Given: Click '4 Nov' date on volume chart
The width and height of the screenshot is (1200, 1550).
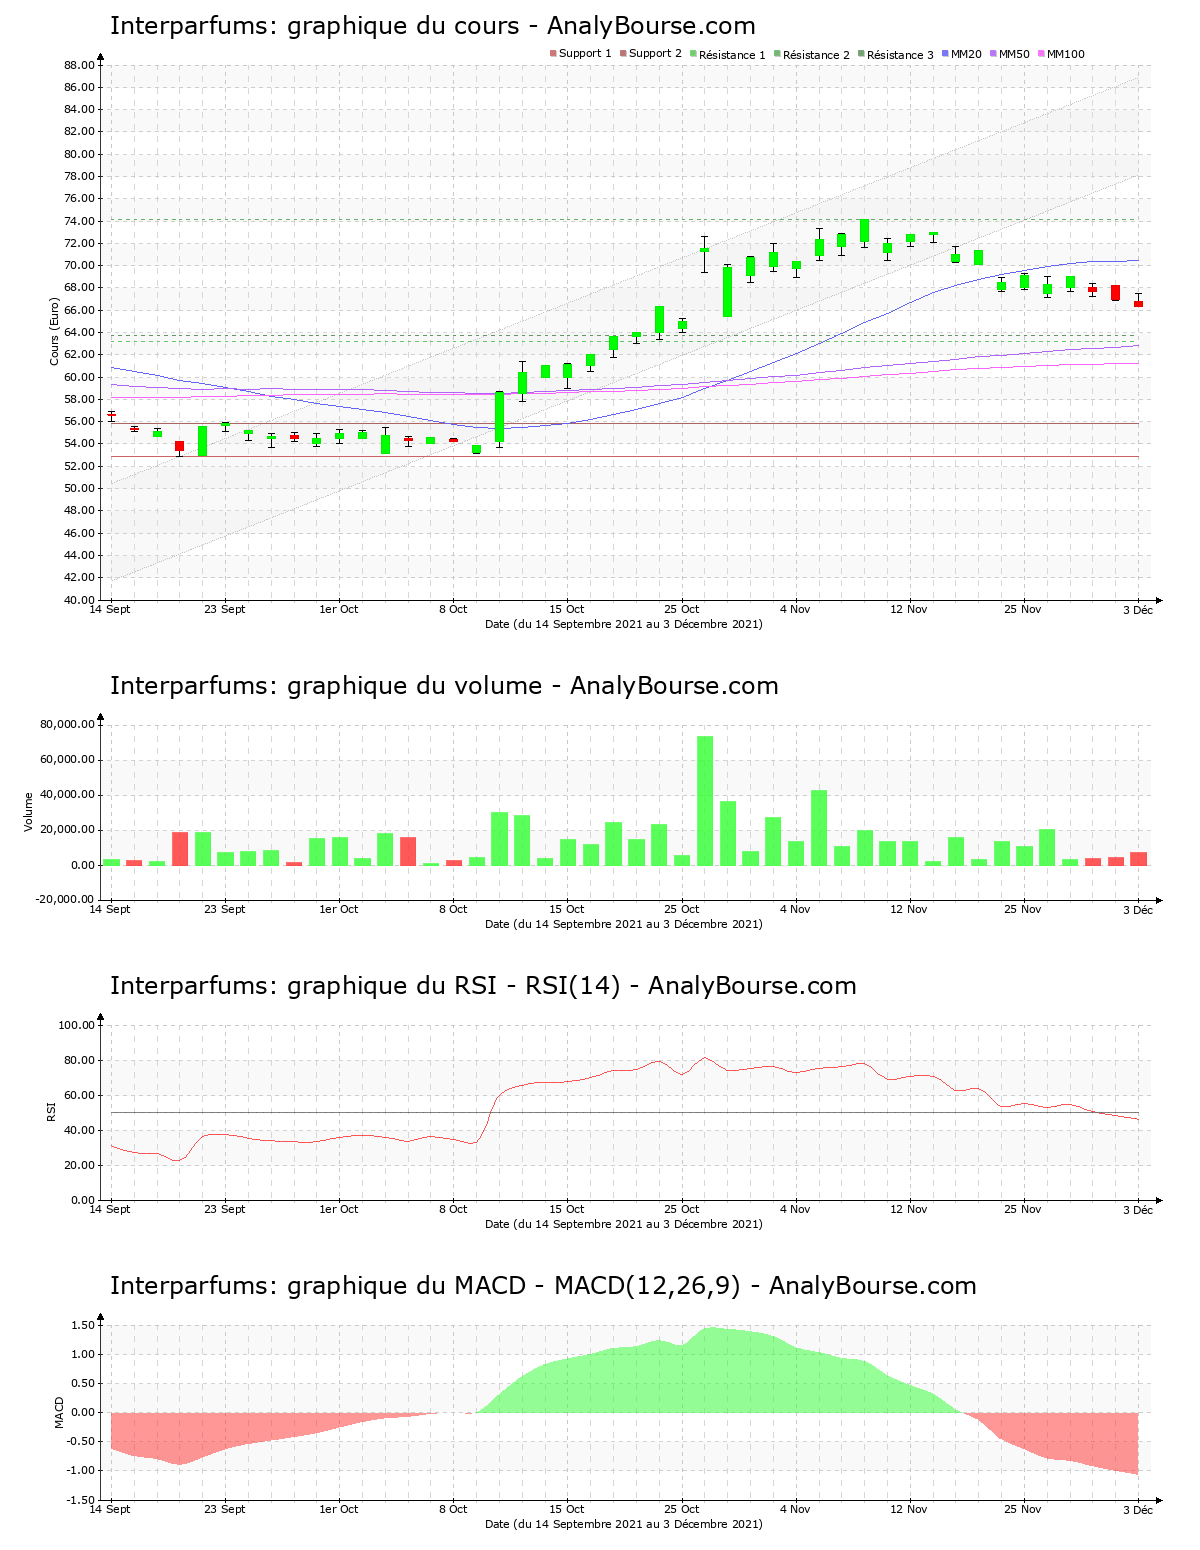Looking at the screenshot, I should [x=795, y=909].
